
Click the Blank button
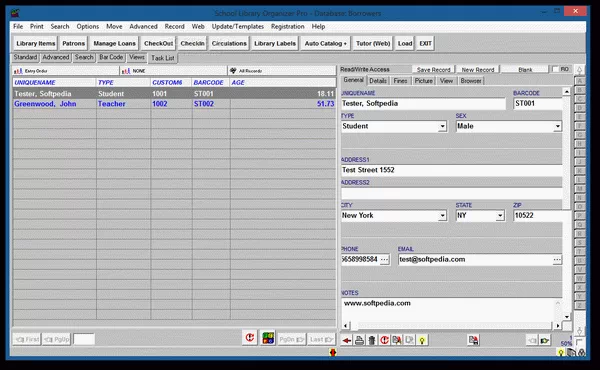pos(525,70)
